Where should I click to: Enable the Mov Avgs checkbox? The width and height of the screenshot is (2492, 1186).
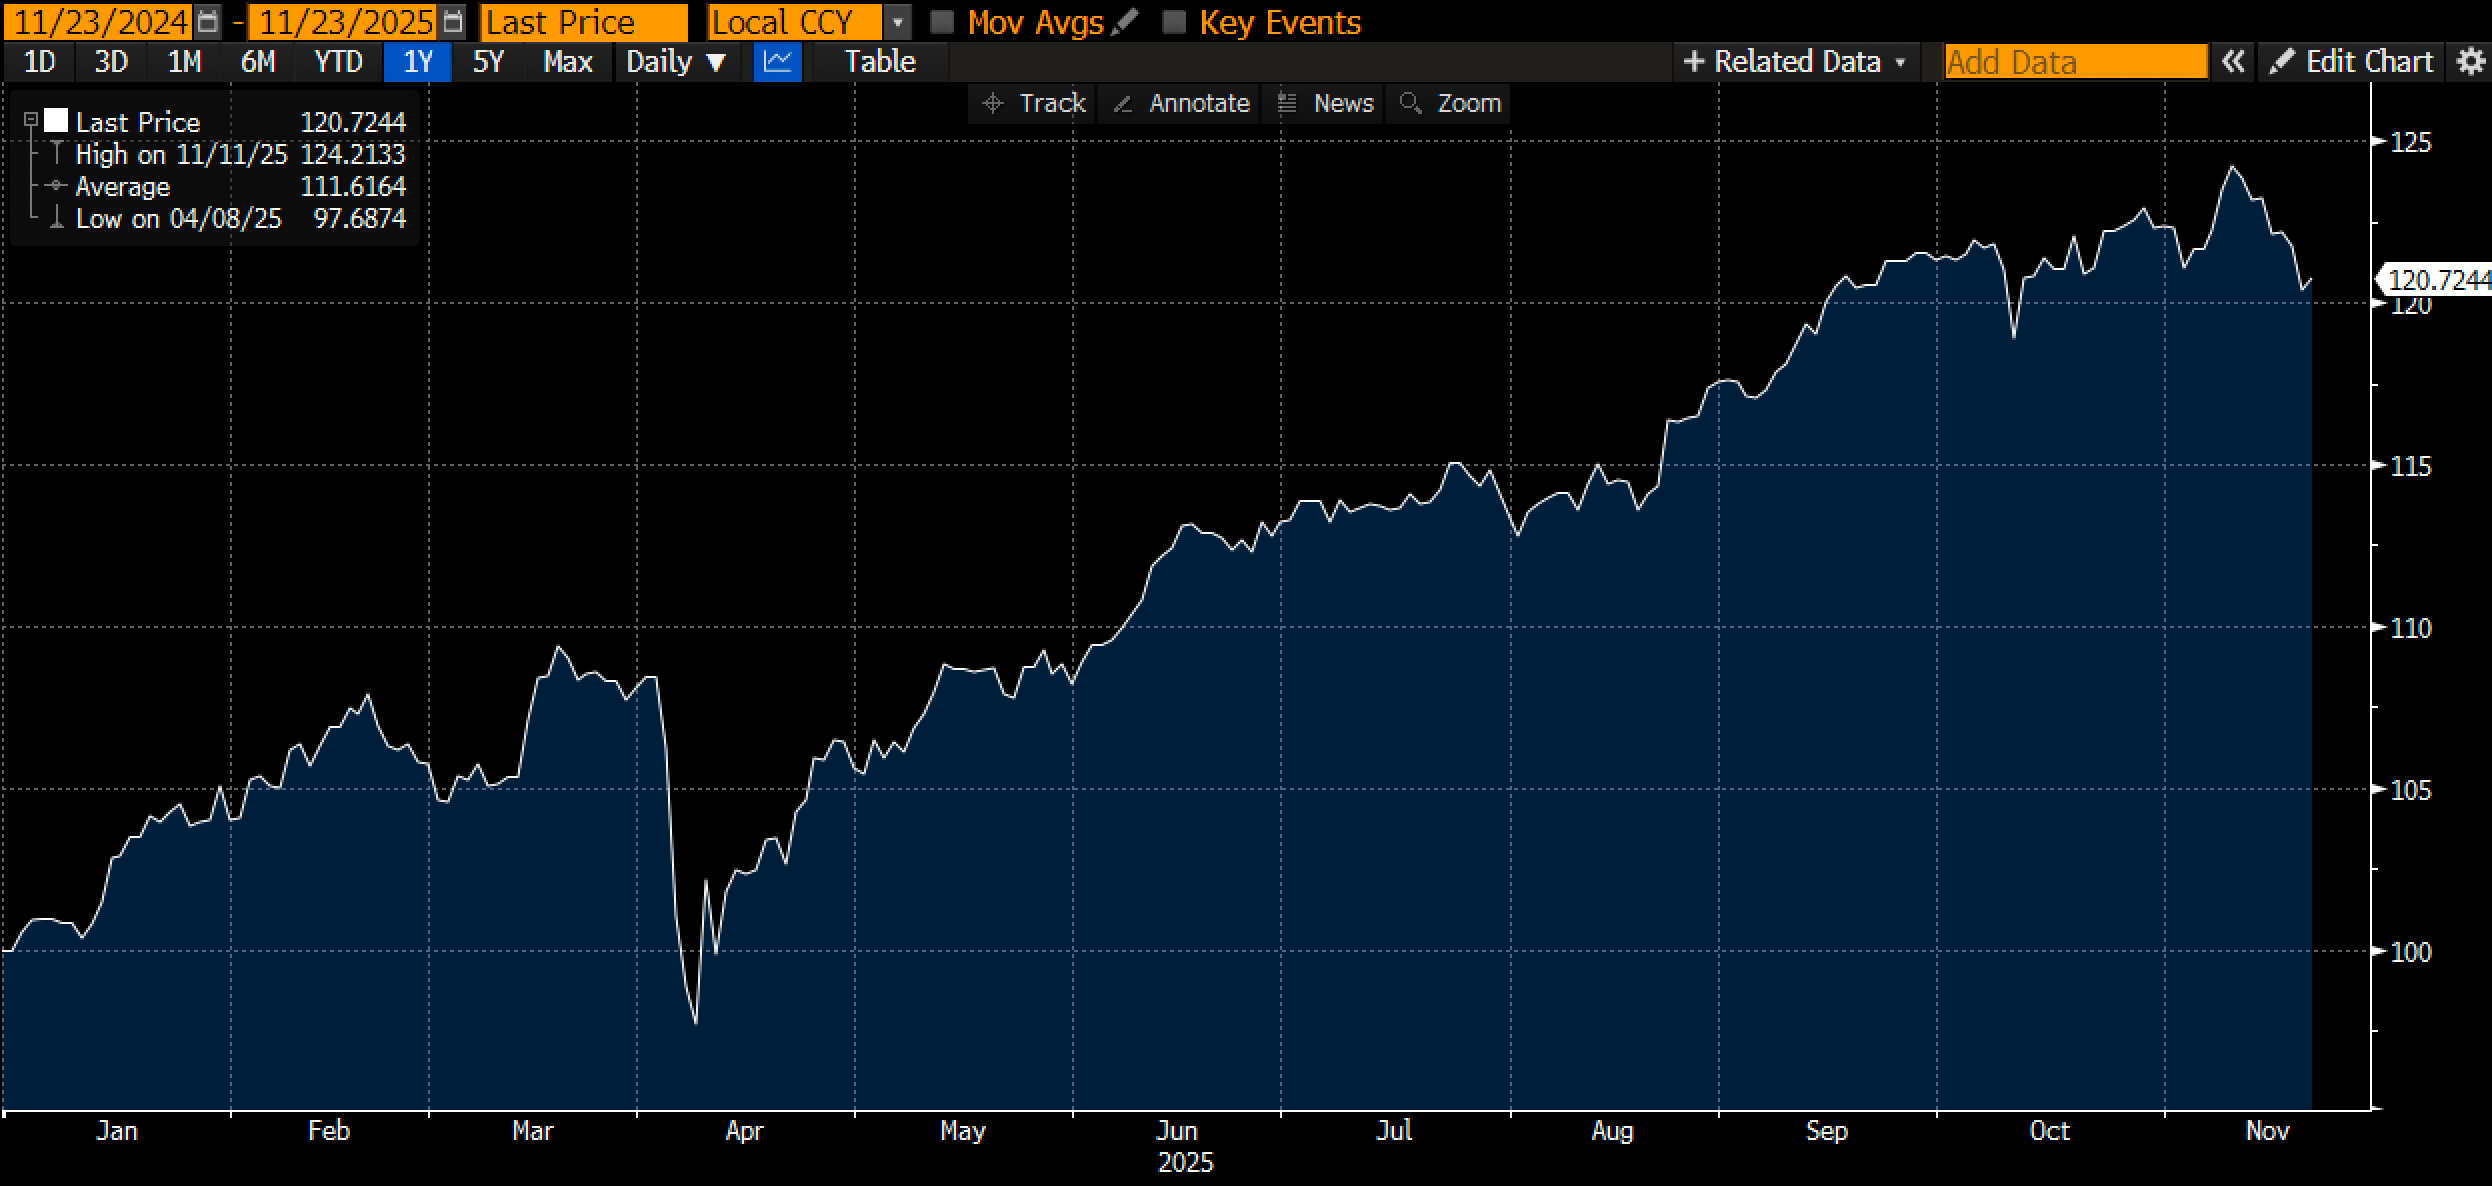click(x=942, y=22)
